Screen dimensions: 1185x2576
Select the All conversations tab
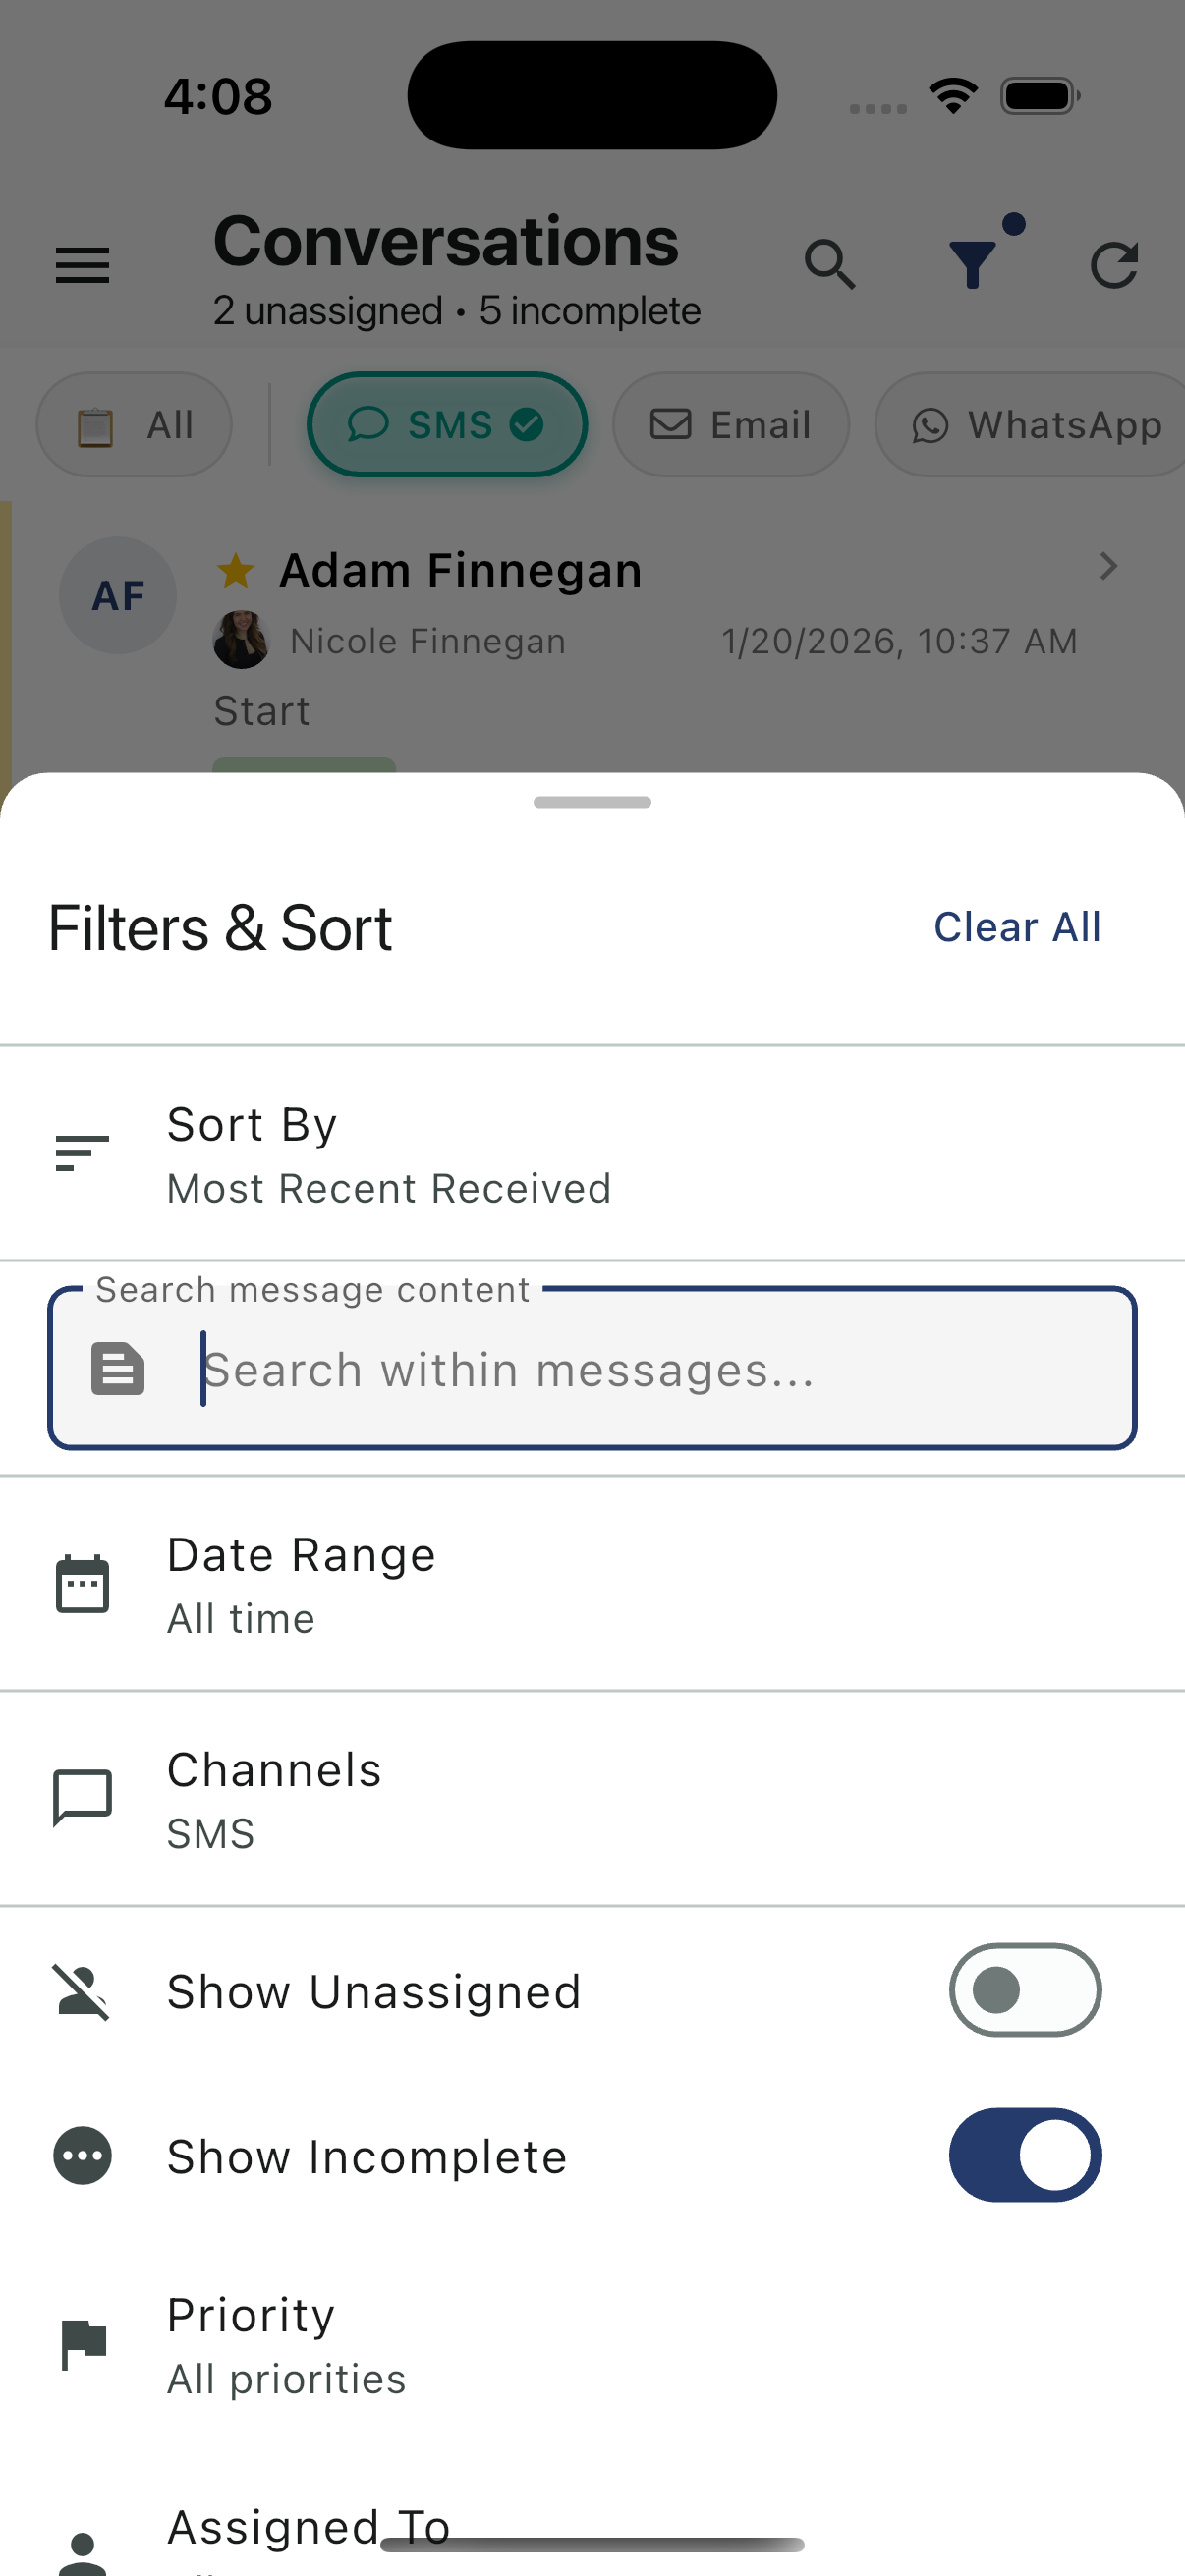tap(134, 425)
